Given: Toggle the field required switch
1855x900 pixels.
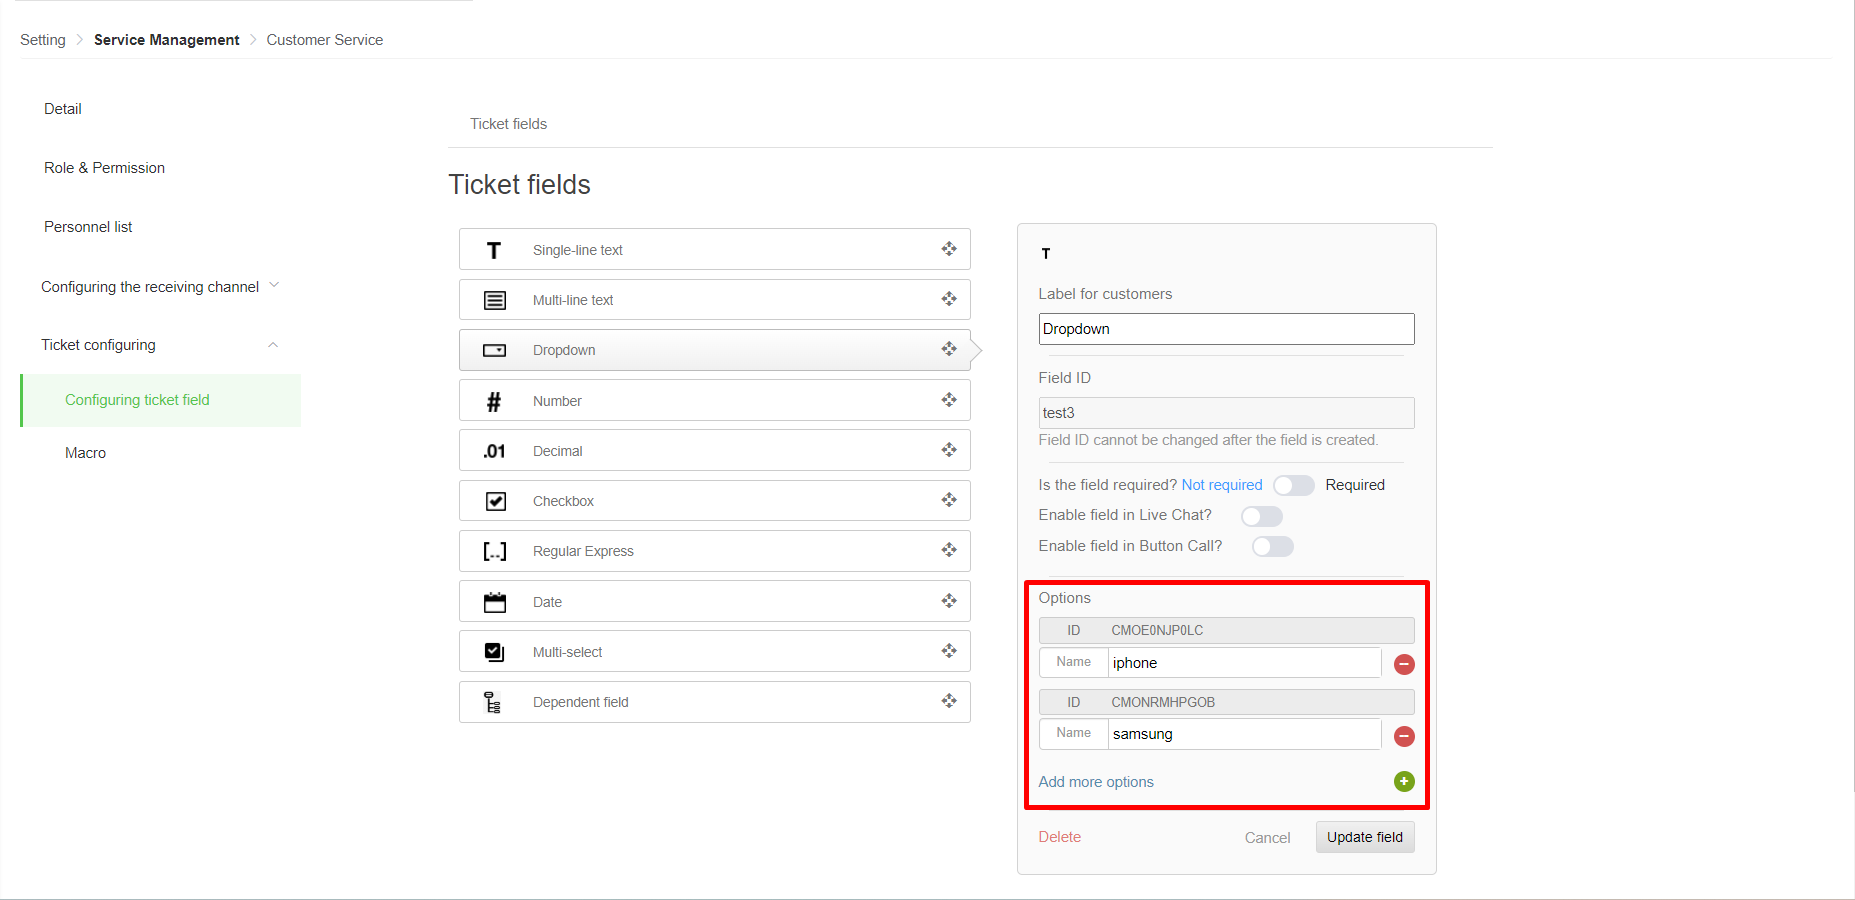Looking at the screenshot, I should [1293, 485].
